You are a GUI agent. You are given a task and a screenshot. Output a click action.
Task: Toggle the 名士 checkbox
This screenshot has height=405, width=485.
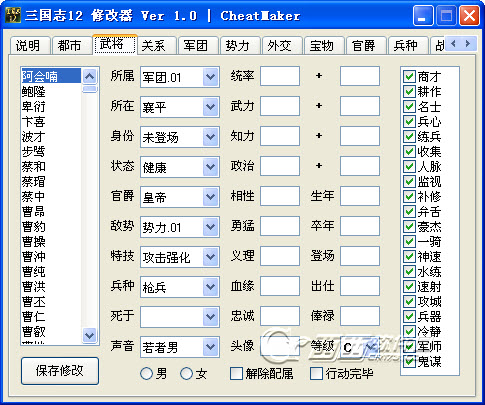409,106
